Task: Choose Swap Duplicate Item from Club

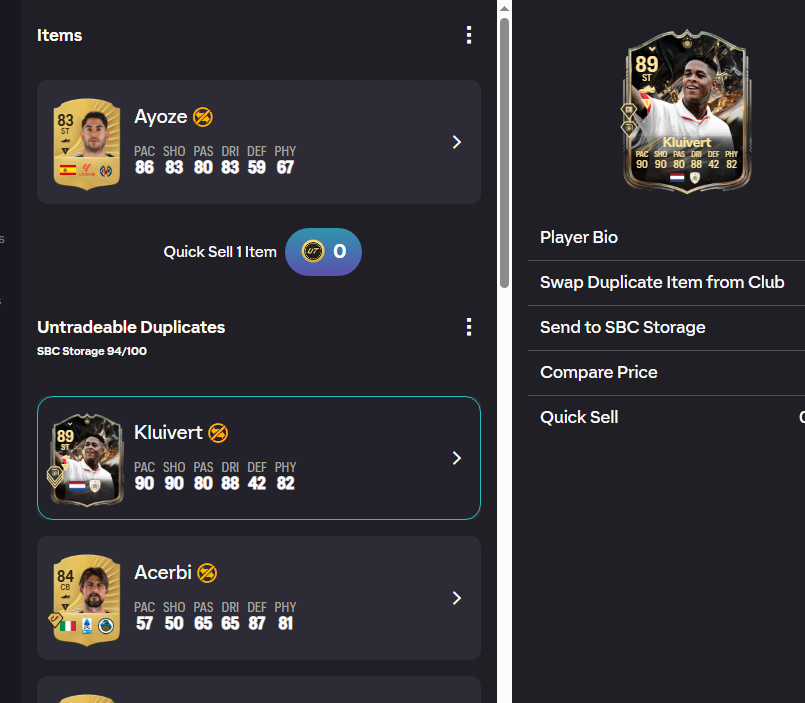Action: click(x=663, y=282)
